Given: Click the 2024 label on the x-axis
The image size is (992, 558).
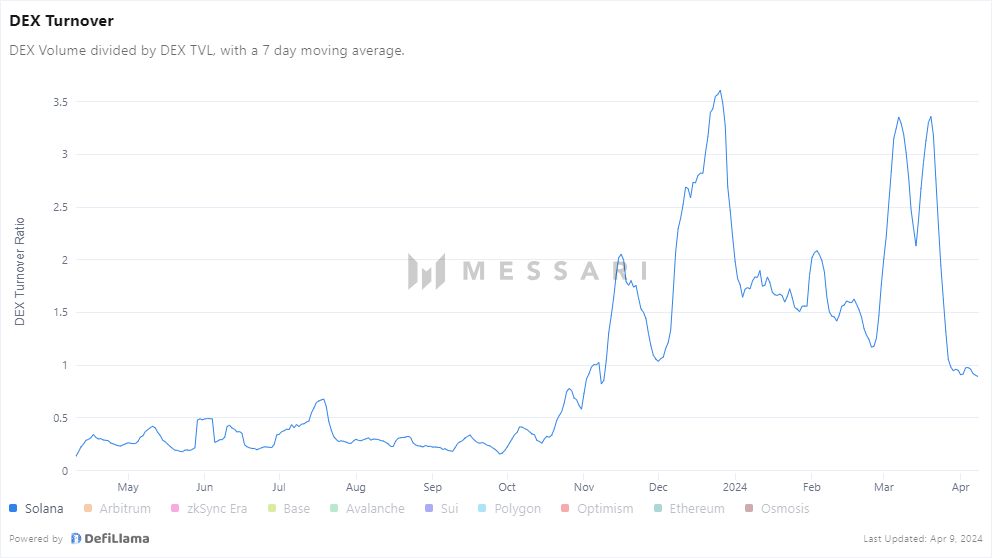Looking at the screenshot, I should (735, 488).
